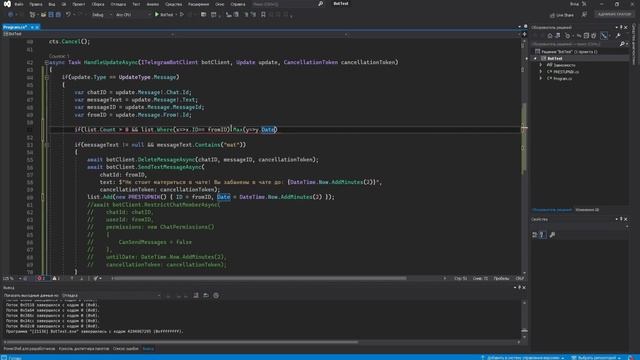Click the Bookmark toolbar icon
This screenshot has height=360, width=640.
[263, 15]
